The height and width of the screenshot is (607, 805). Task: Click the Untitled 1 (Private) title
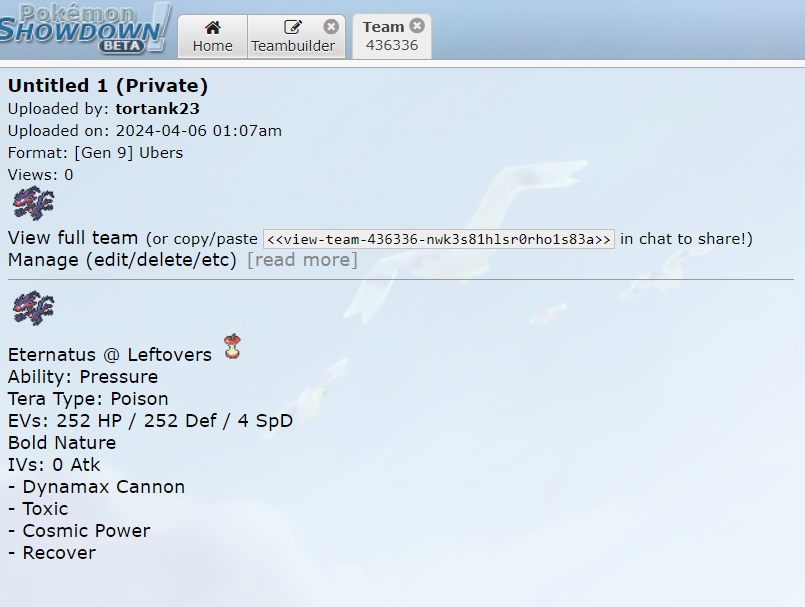(x=108, y=86)
